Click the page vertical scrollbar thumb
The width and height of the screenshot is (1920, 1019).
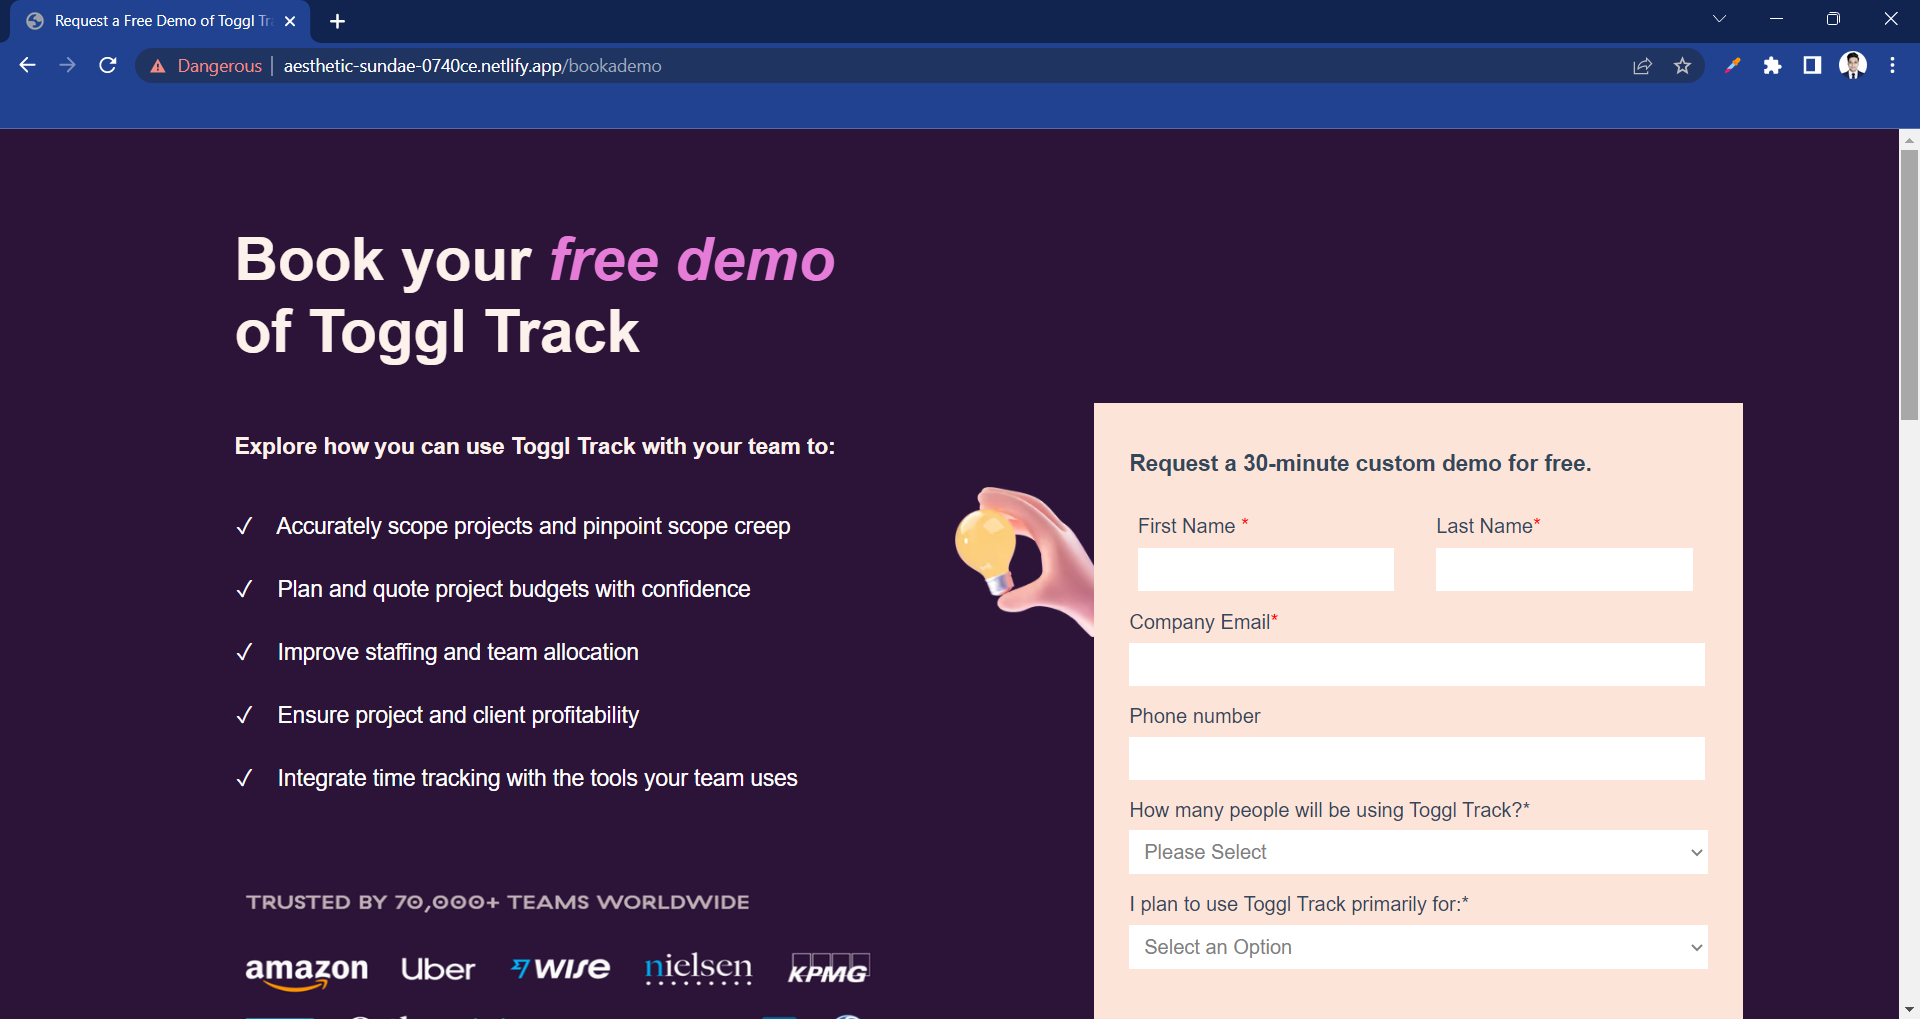tap(1909, 285)
